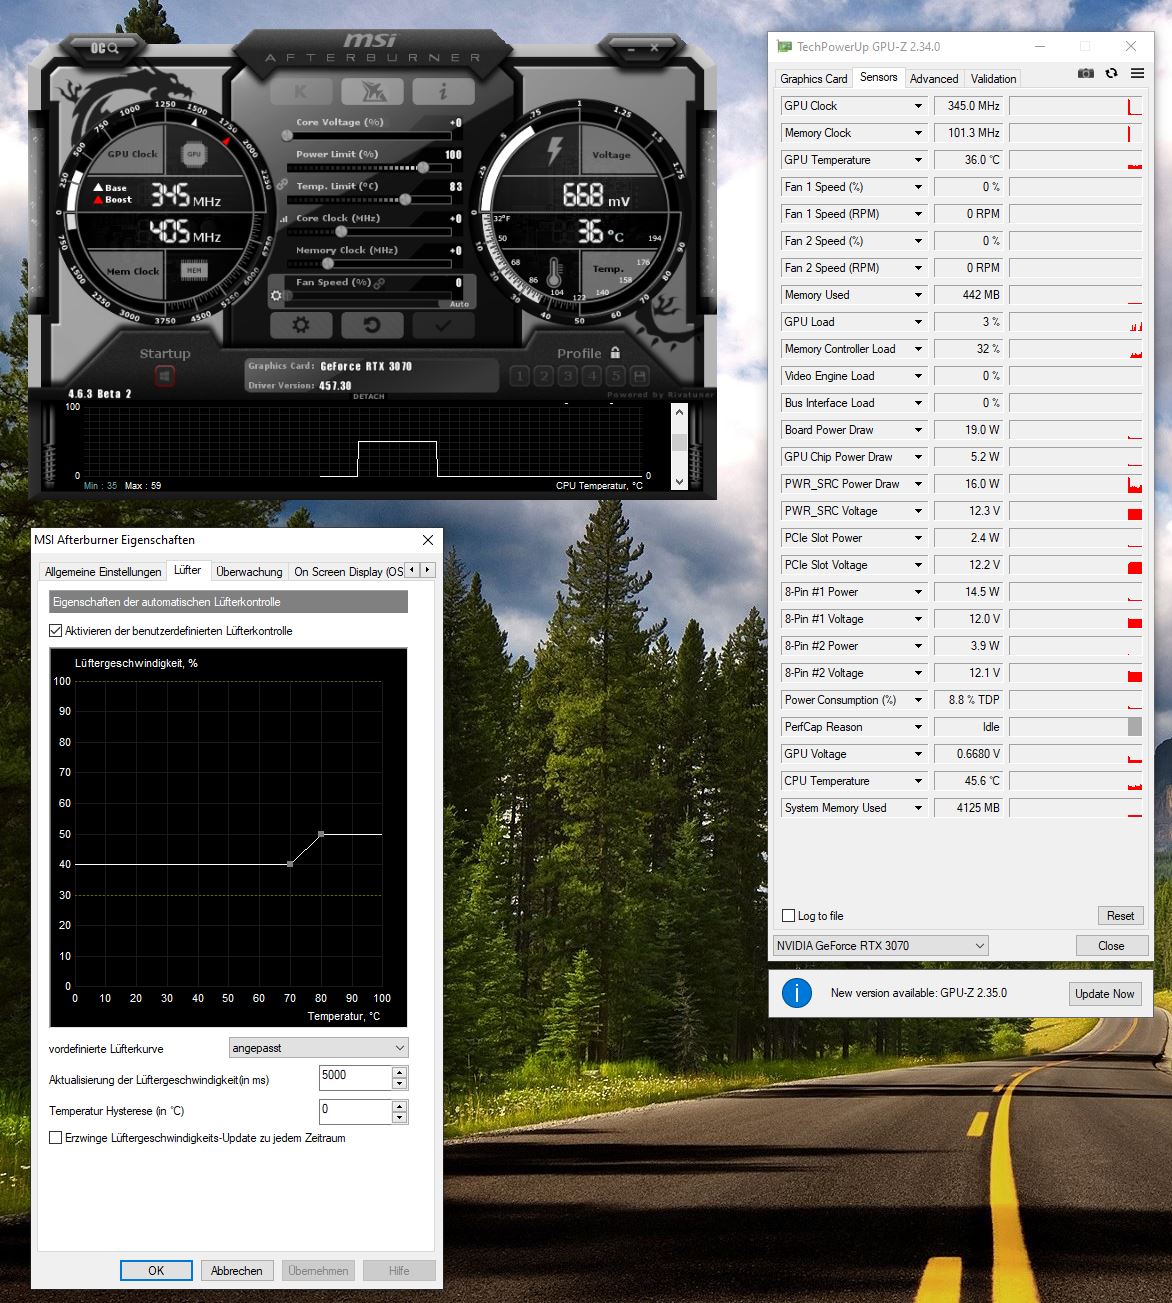This screenshot has height=1303, width=1172.
Task: Click Temperatur Hysterese input field
Action: 355,1111
